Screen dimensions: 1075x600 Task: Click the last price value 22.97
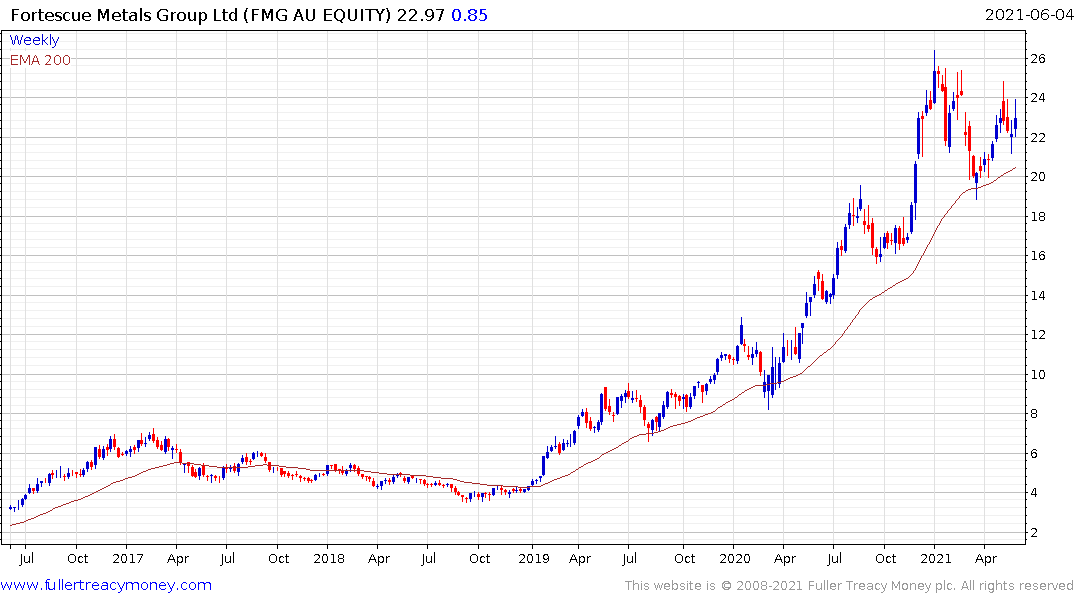[421, 14]
